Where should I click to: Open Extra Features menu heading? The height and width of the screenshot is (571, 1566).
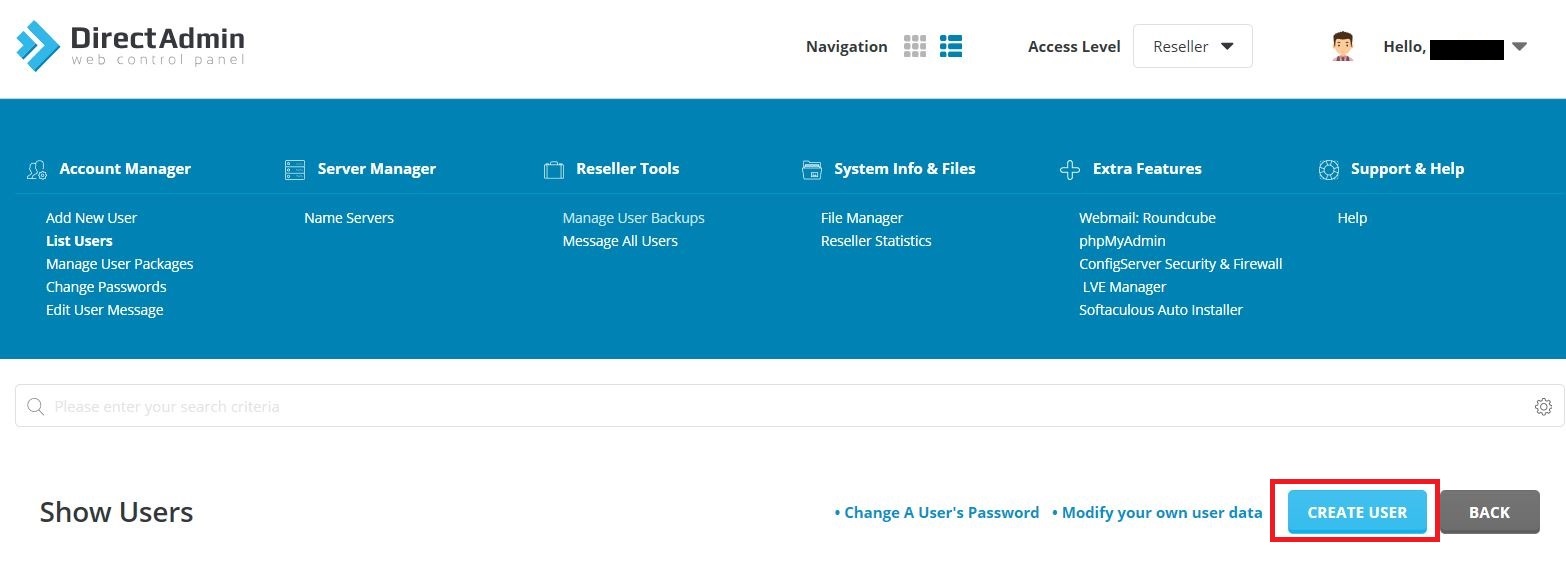1147,169
